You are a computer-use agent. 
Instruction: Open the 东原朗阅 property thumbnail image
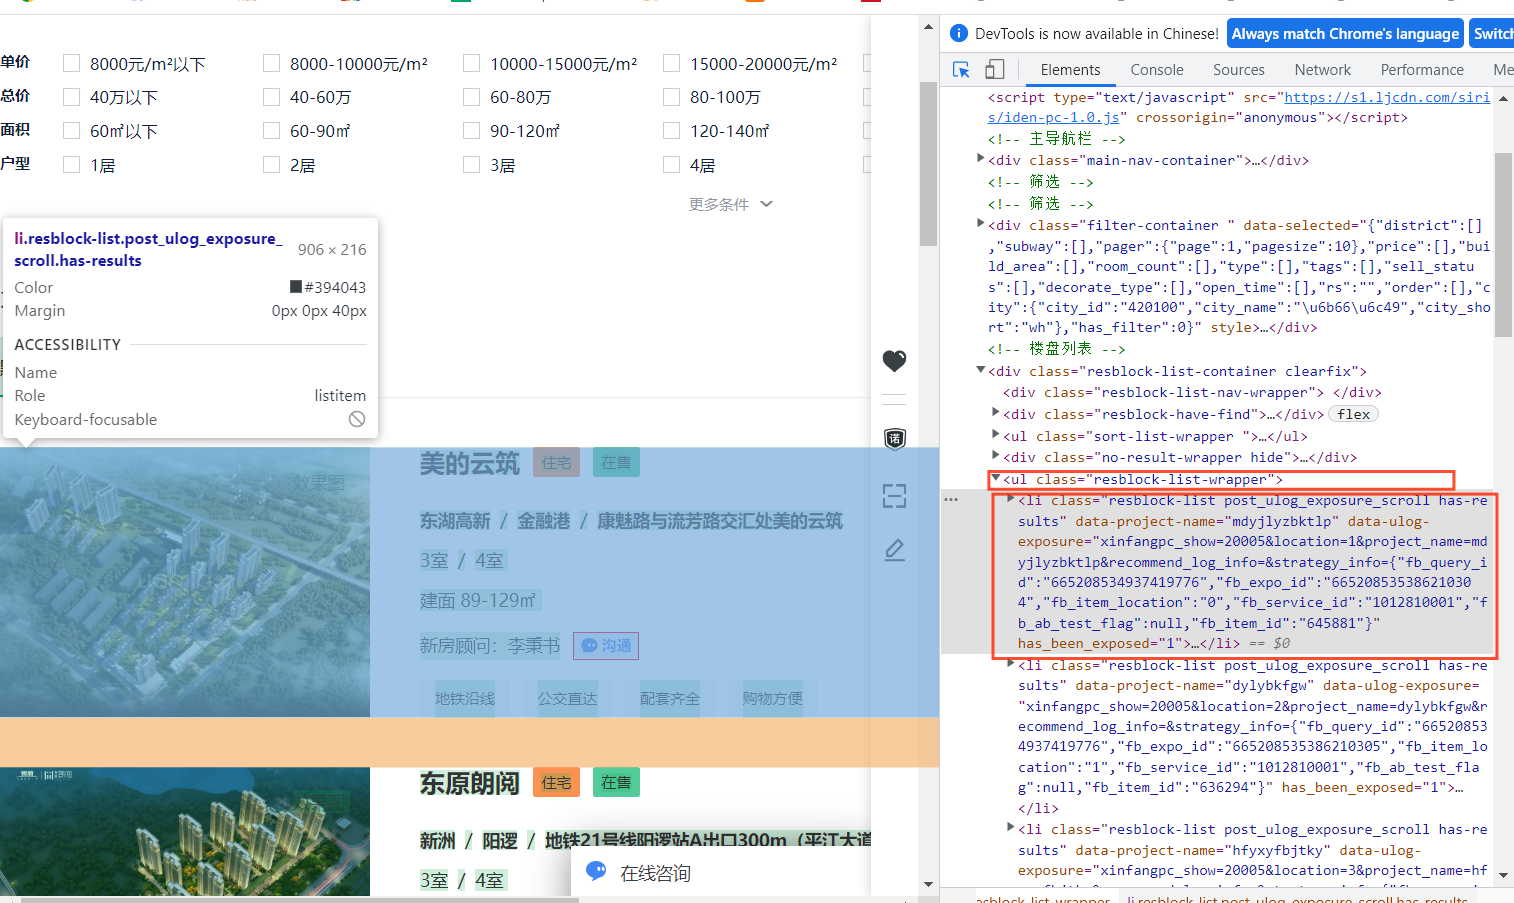pos(185,831)
